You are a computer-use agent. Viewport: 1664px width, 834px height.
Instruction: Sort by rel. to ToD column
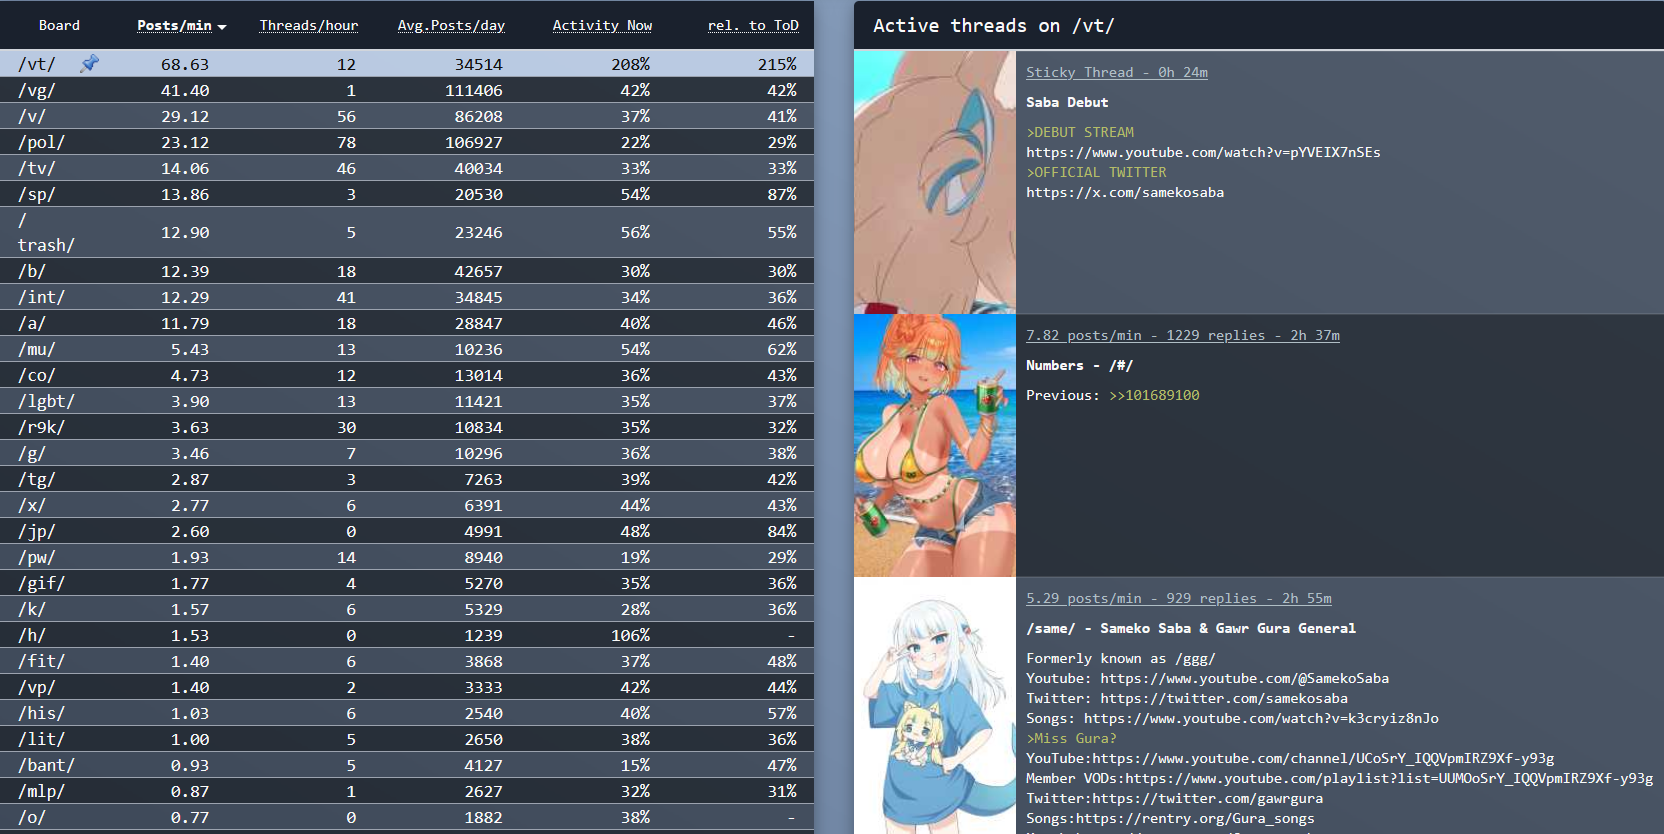pos(753,26)
